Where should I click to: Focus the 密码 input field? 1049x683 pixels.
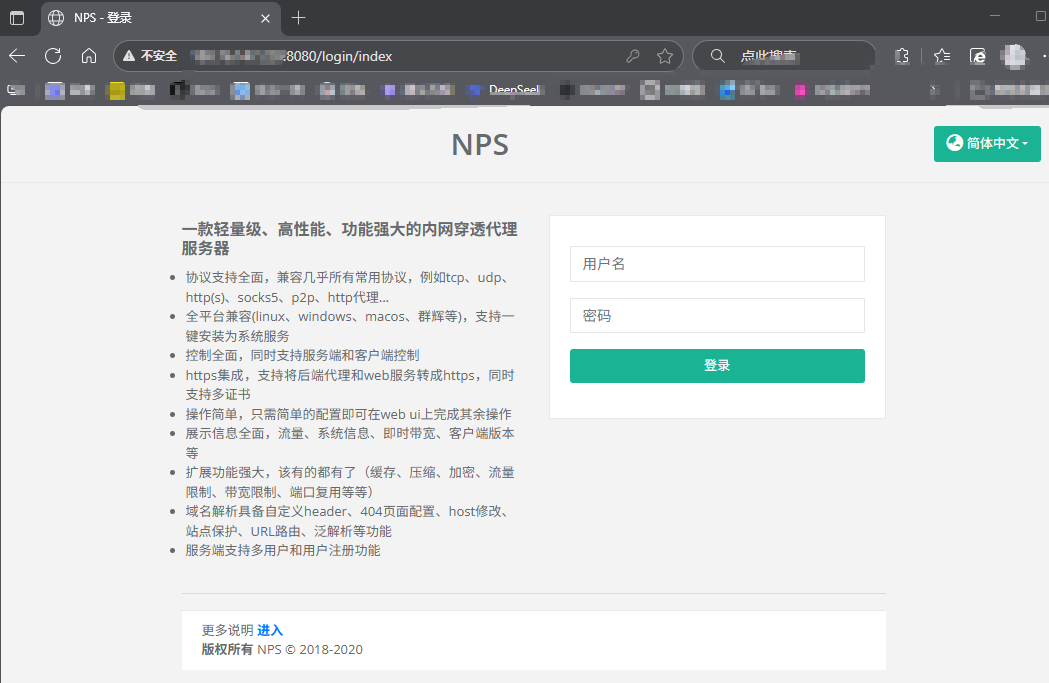click(717, 316)
